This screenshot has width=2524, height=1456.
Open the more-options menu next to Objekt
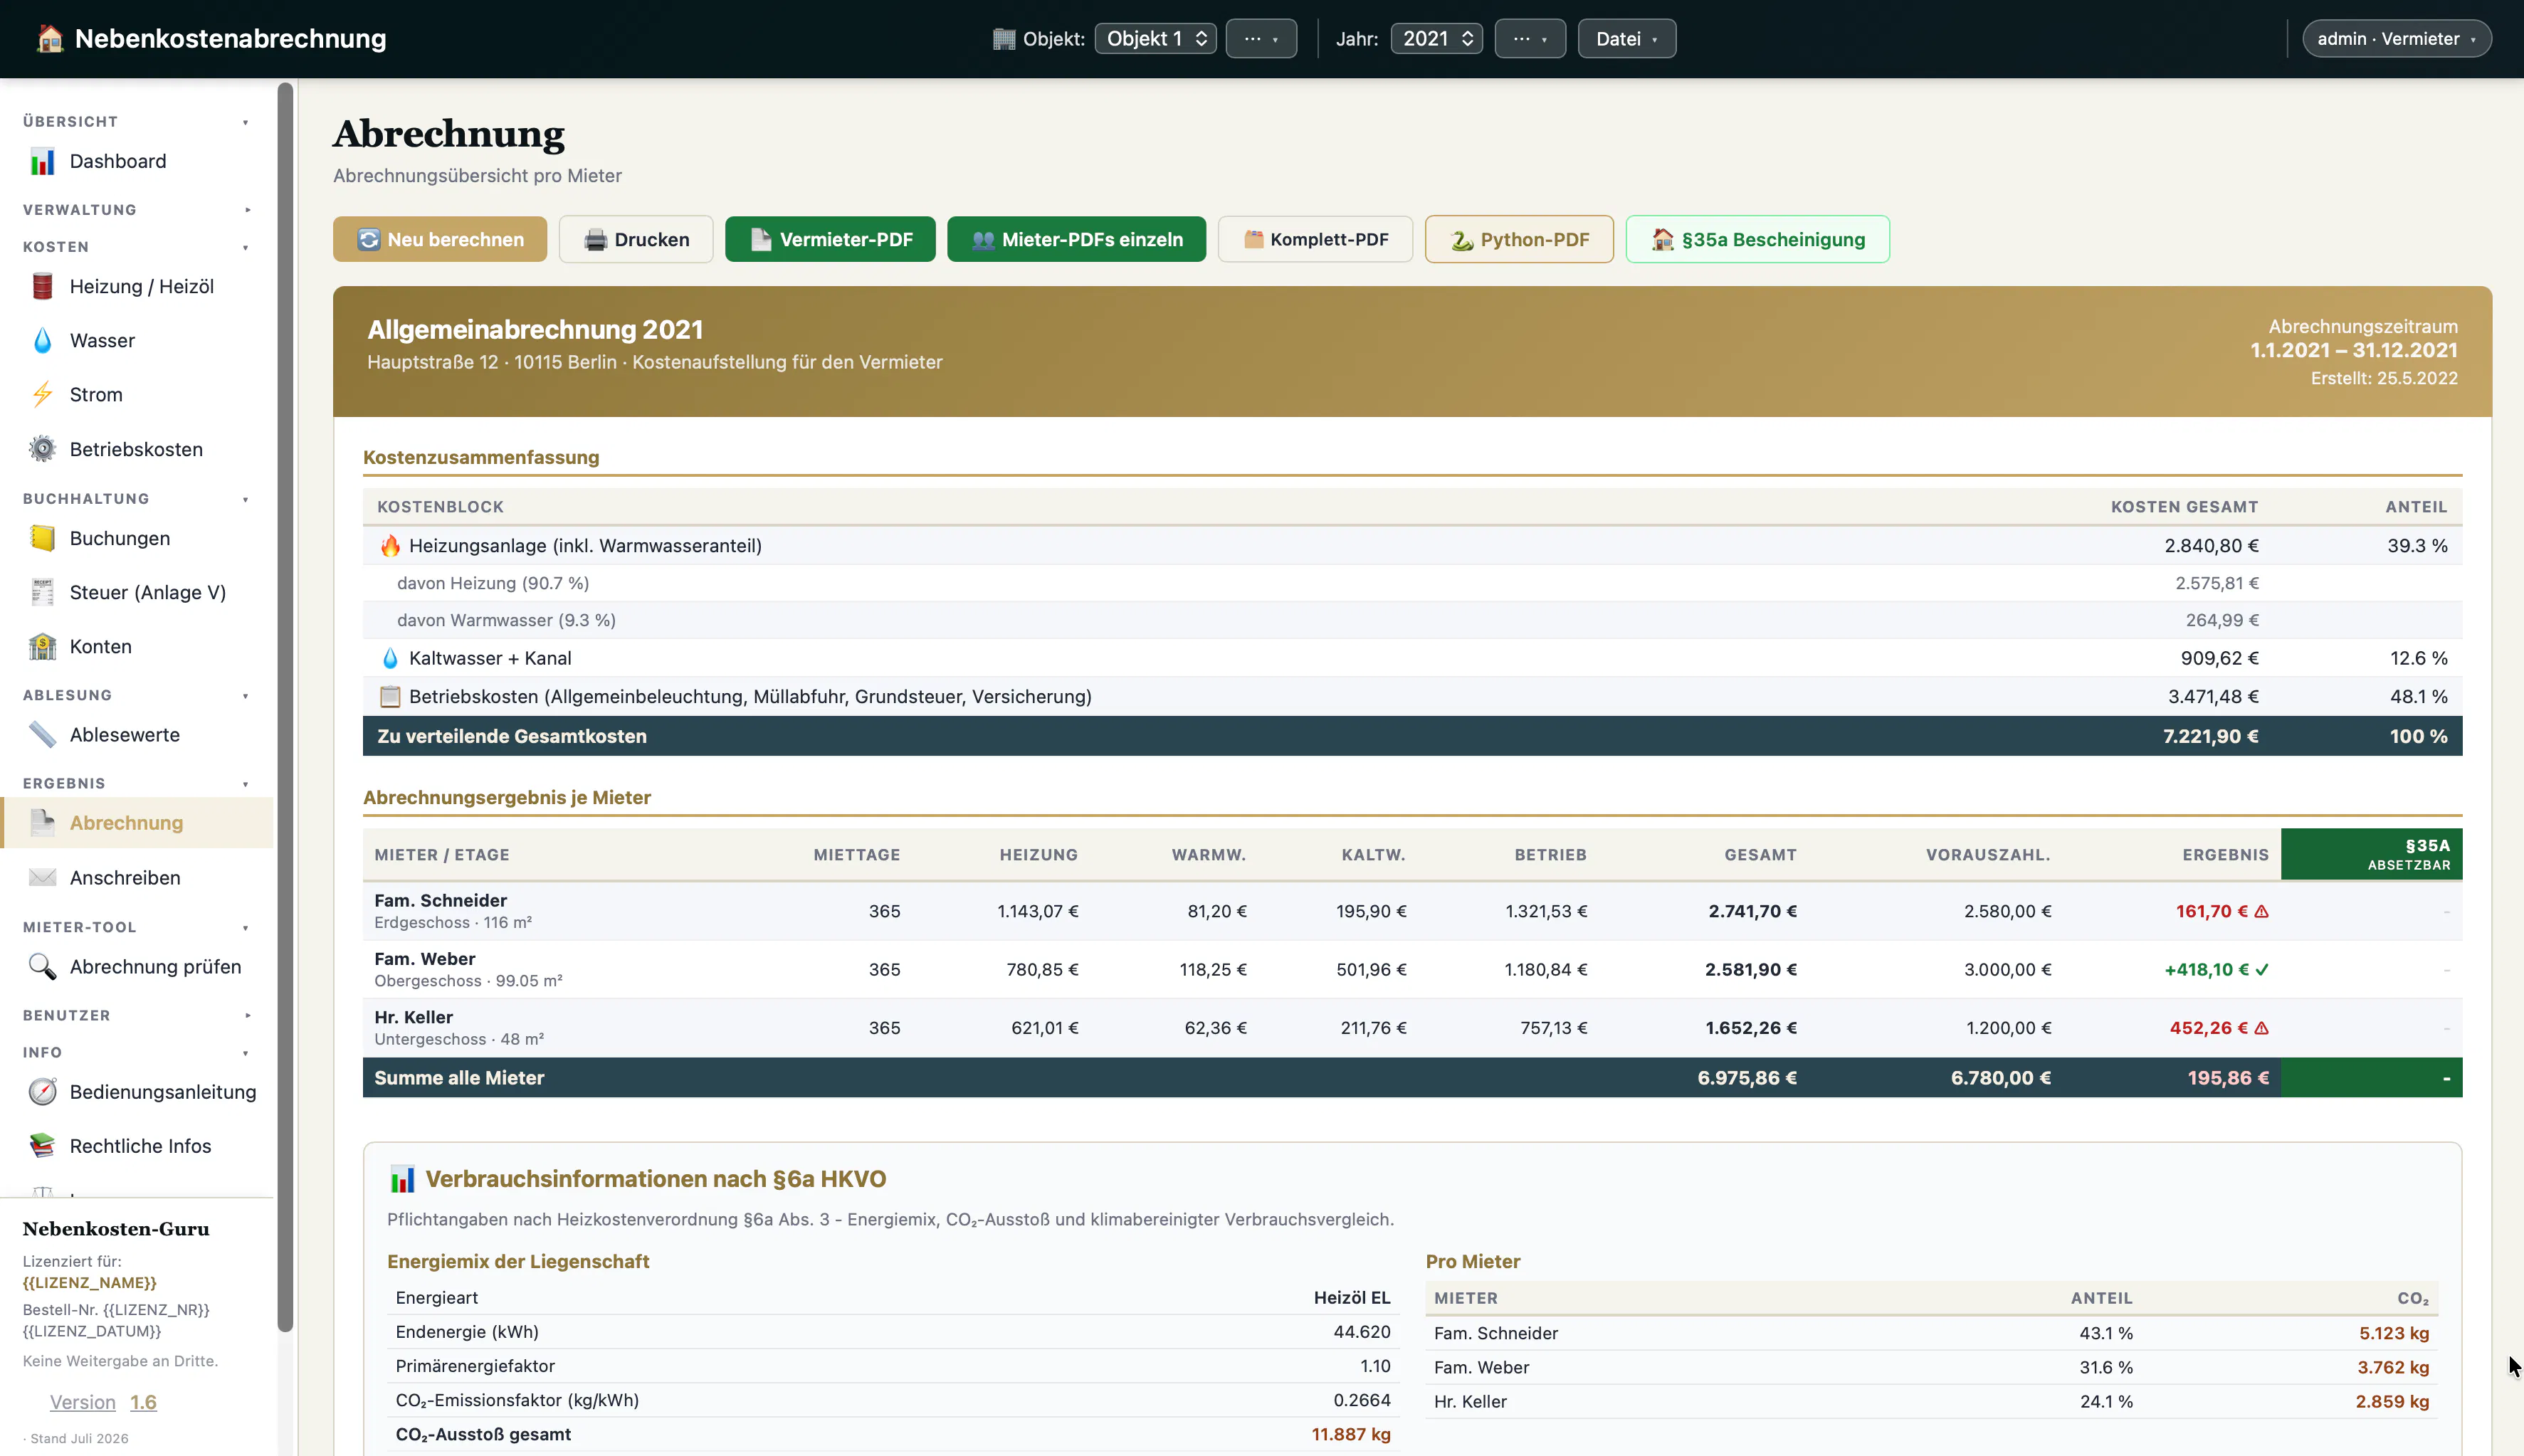[1261, 39]
